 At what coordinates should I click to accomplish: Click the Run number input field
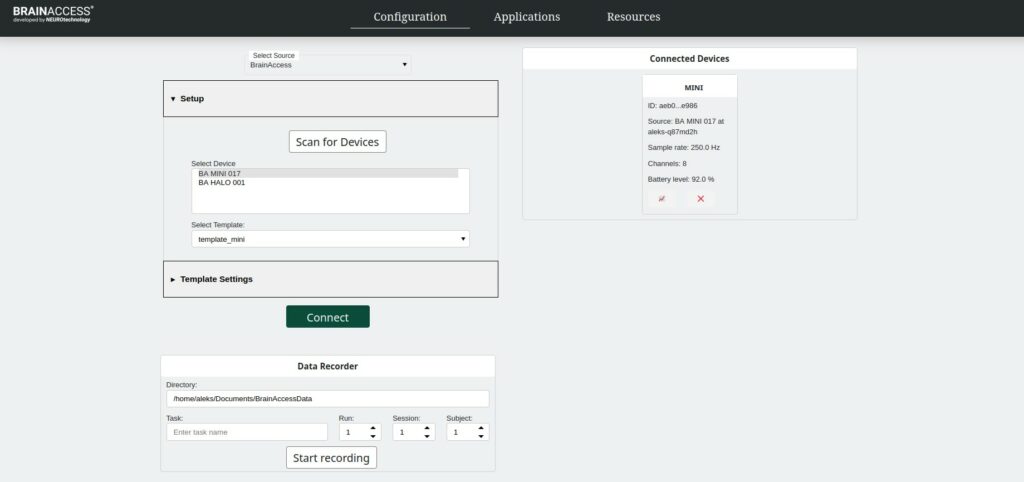click(360, 432)
